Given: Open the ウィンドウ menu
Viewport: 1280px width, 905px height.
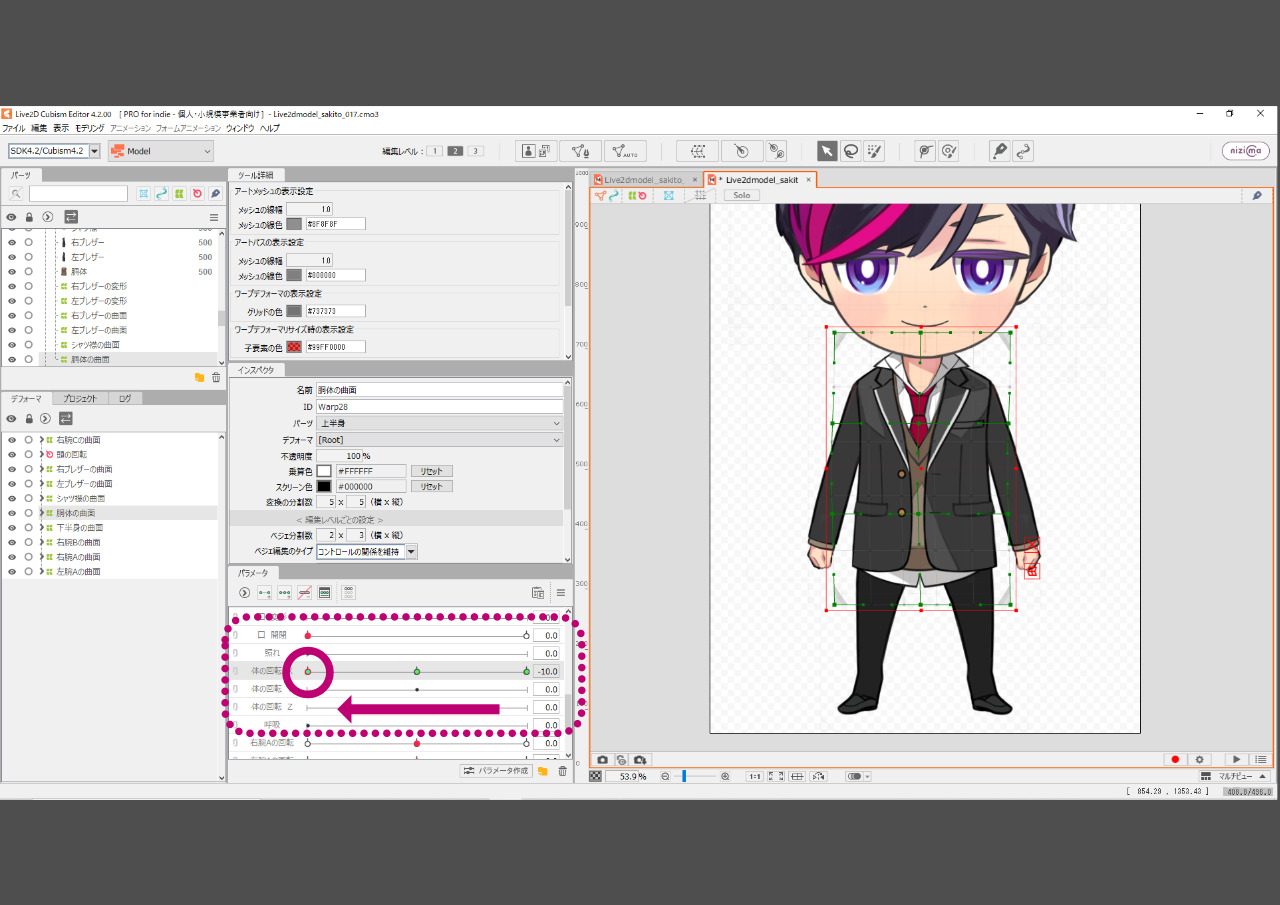Looking at the screenshot, I should pos(240,129).
